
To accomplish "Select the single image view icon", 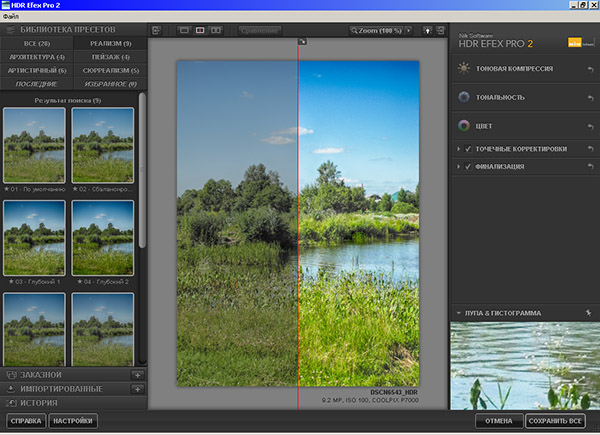I will [183, 30].
